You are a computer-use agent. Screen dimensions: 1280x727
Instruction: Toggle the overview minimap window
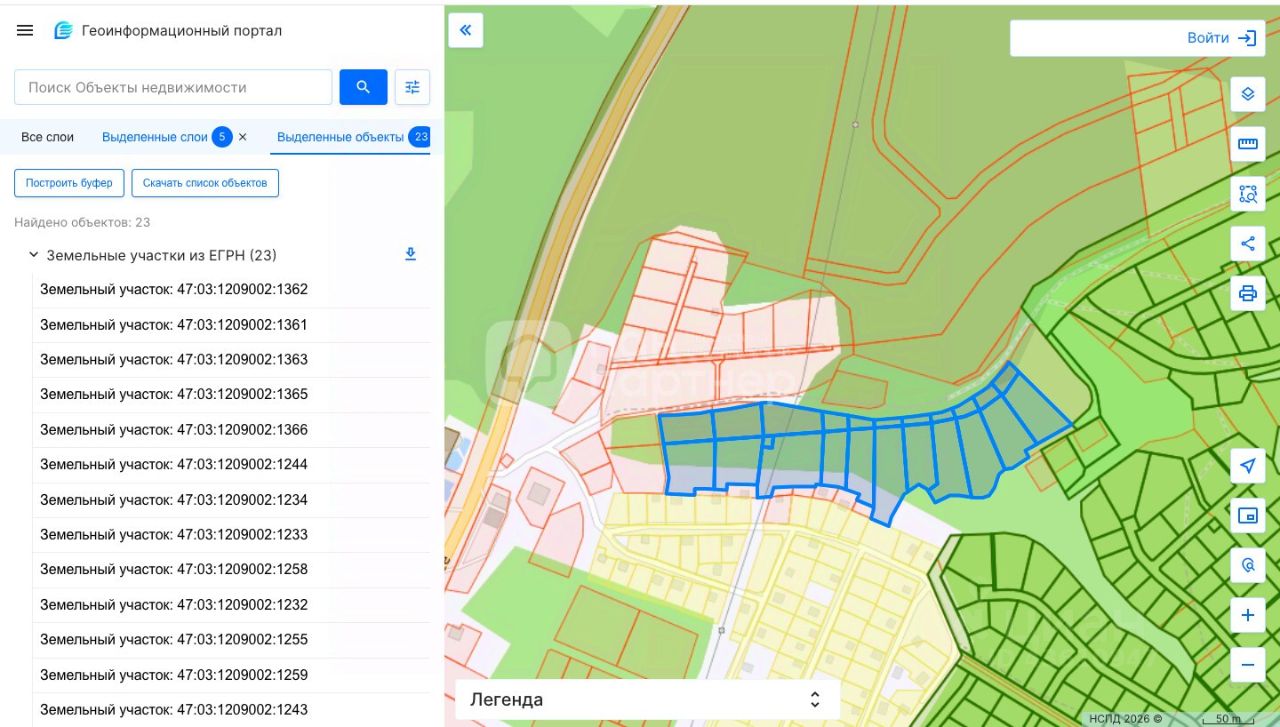[1247, 515]
